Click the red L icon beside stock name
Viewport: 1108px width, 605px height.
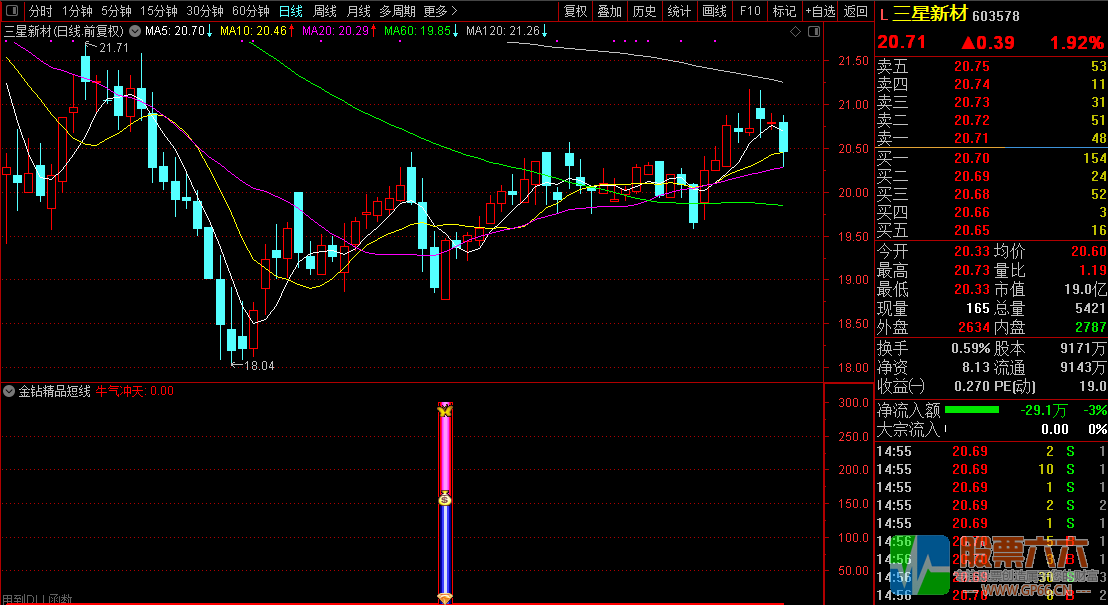click(x=883, y=14)
